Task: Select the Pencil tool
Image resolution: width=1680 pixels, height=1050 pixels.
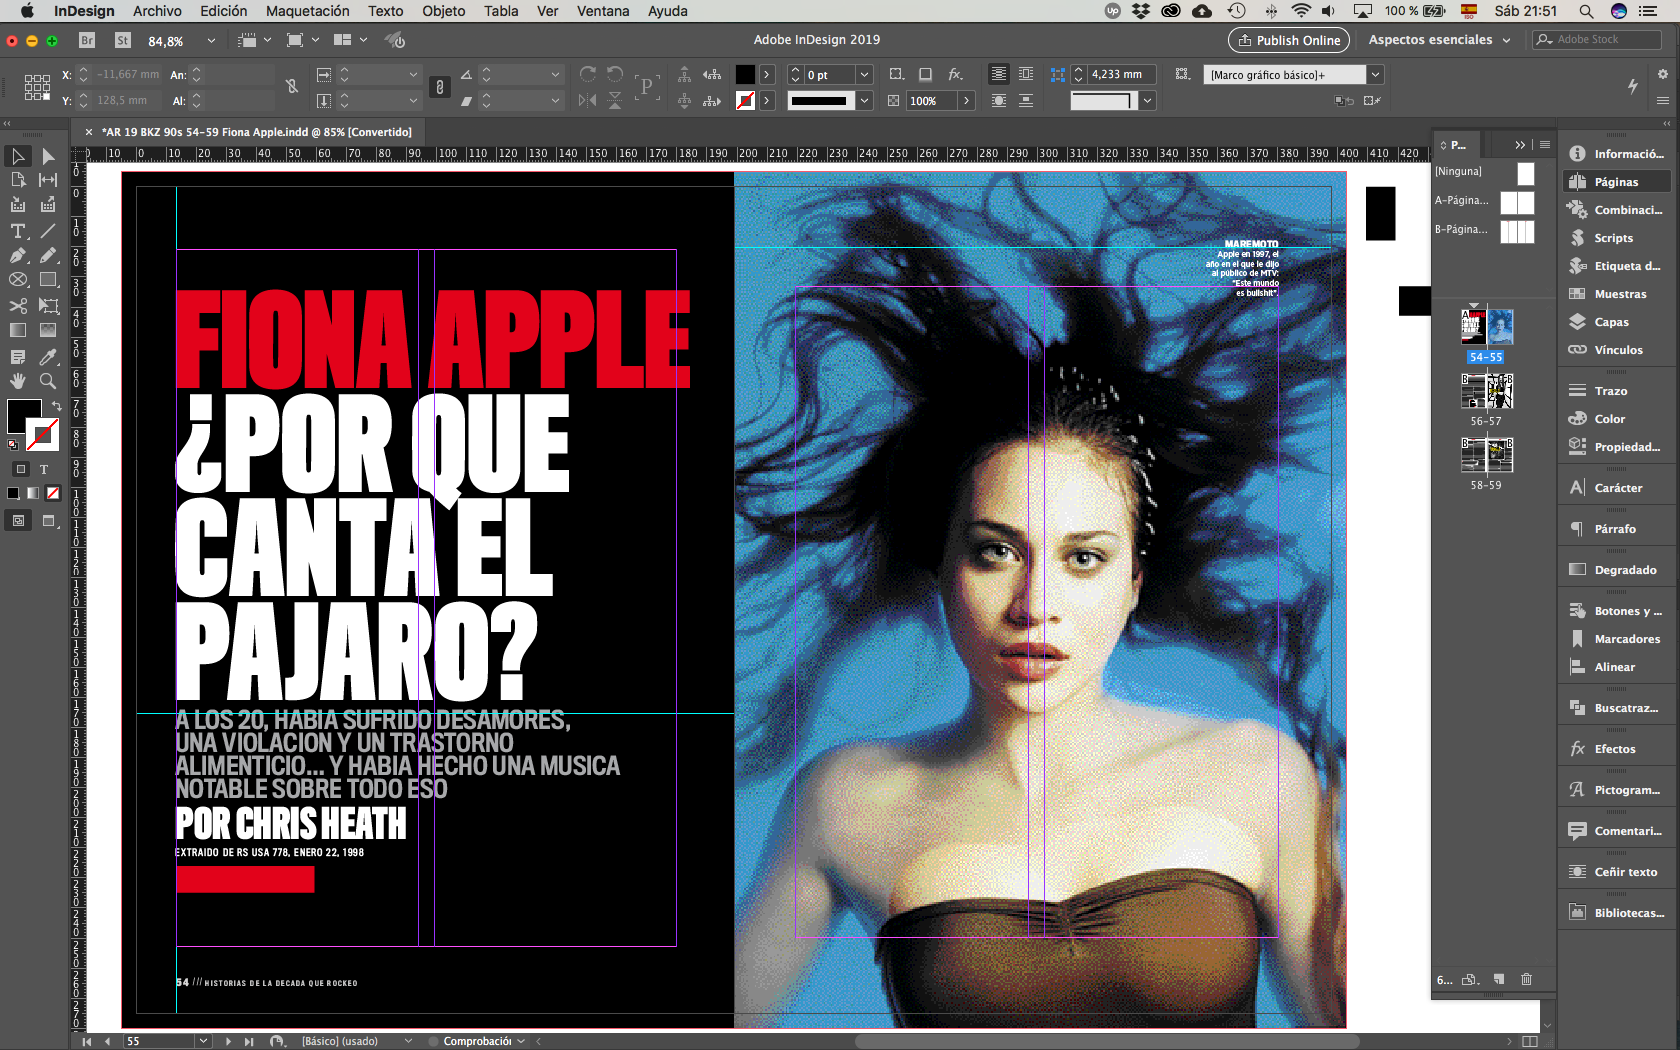Action: 48,255
